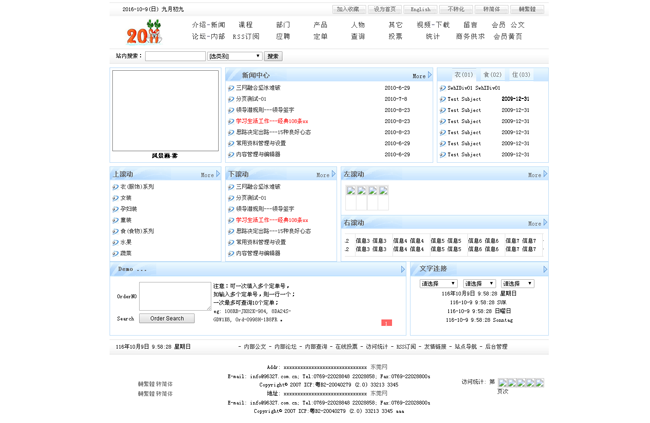
Task: Click bullet icon beside SehIDiv01 row
Action: coord(443,88)
